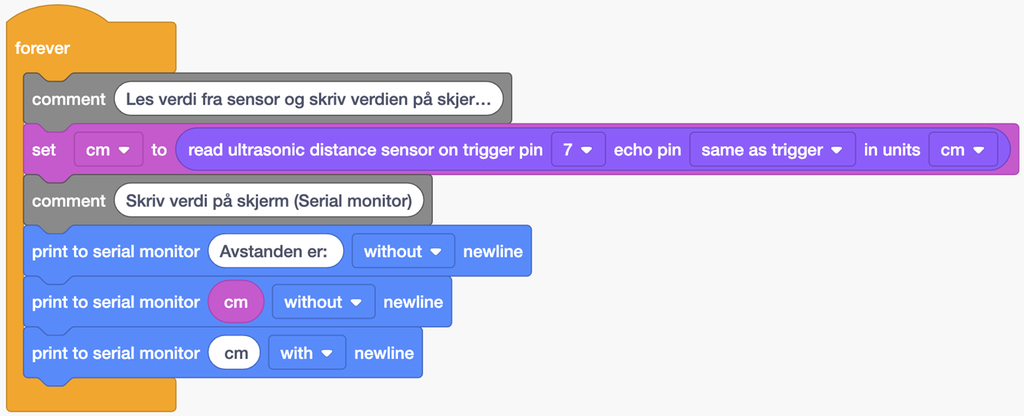This screenshot has width=1024, height=416.
Task: Select the first gray comment block label
Action: 68,99
